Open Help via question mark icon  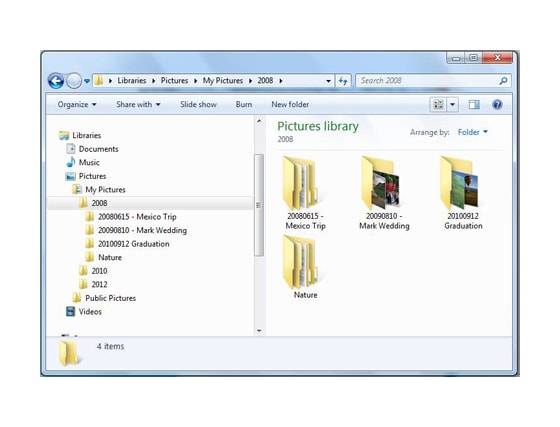(x=497, y=105)
